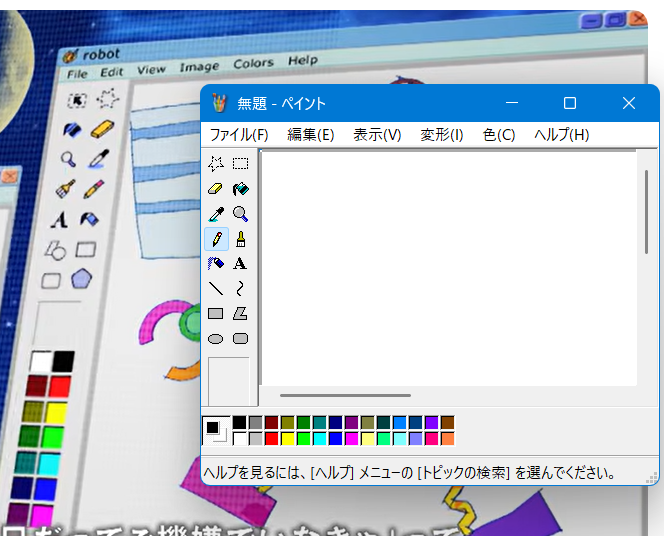Pick the orange swatch in ペイント bottom row
The height and width of the screenshot is (536, 664).
pyautogui.click(x=448, y=439)
